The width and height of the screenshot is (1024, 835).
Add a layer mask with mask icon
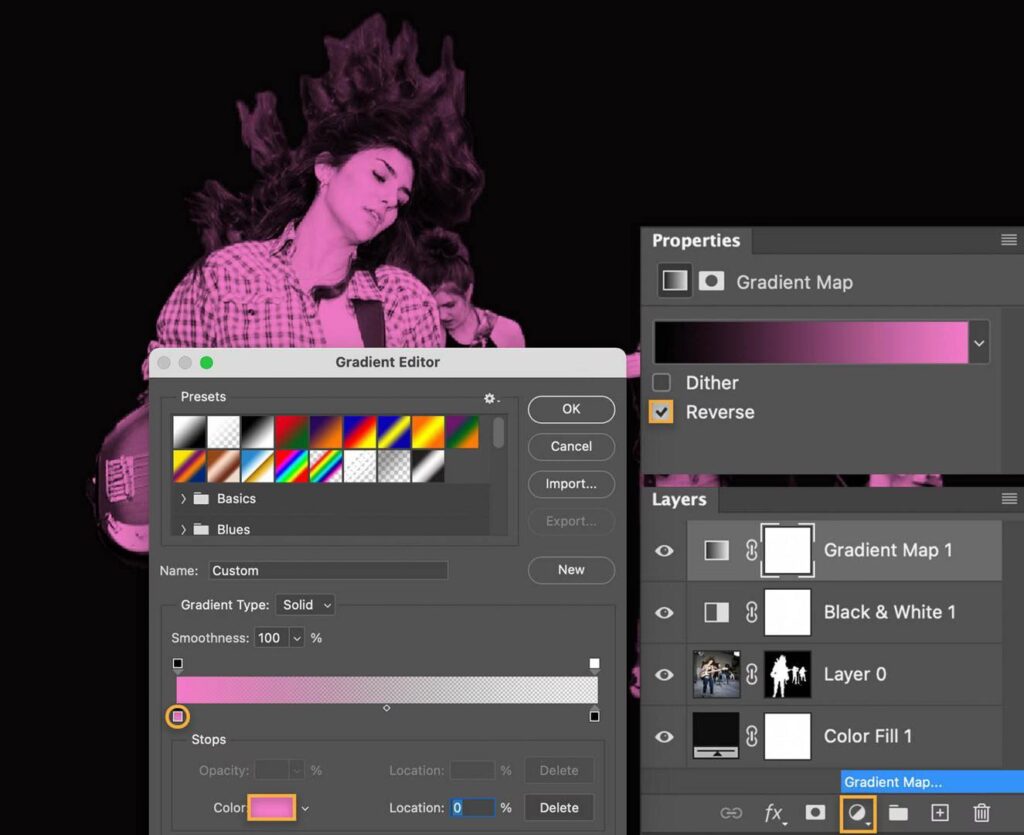click(x=815, y=813)
